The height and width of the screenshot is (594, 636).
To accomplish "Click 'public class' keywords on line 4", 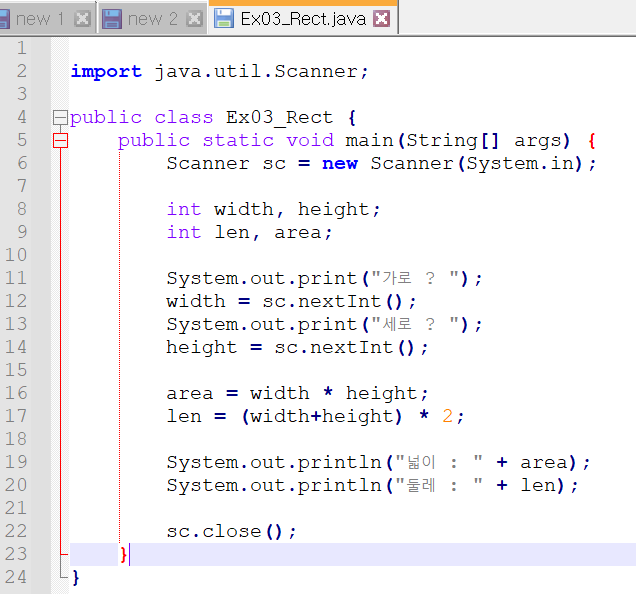I will click(141, 118).
